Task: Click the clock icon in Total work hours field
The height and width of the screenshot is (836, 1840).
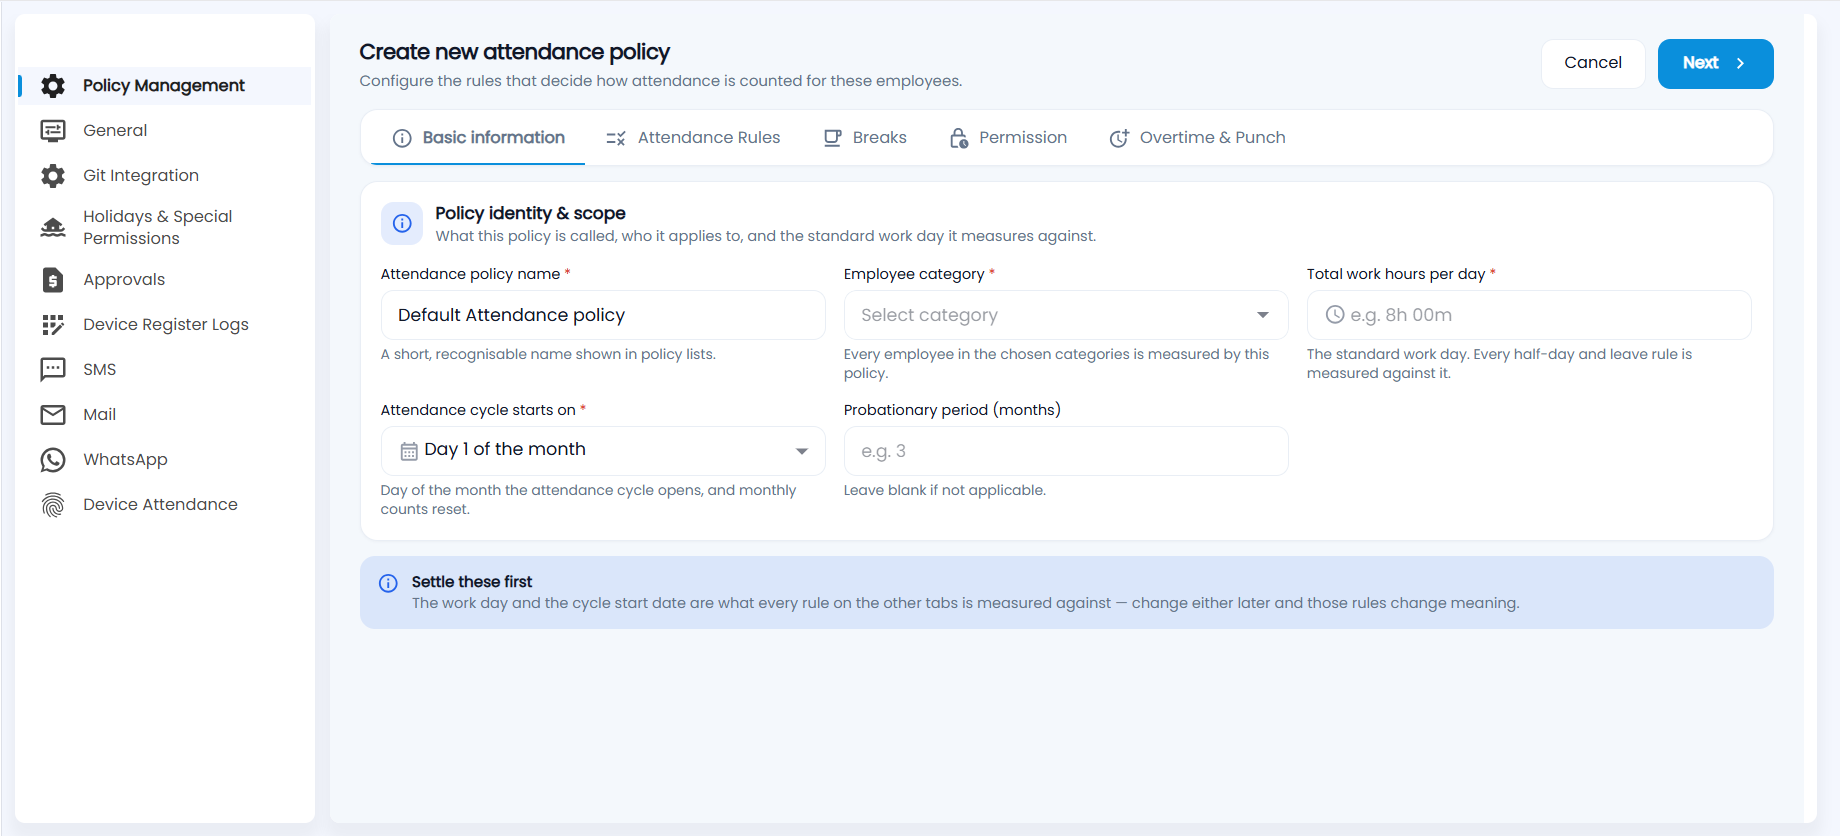Action: pos(1335,315)
